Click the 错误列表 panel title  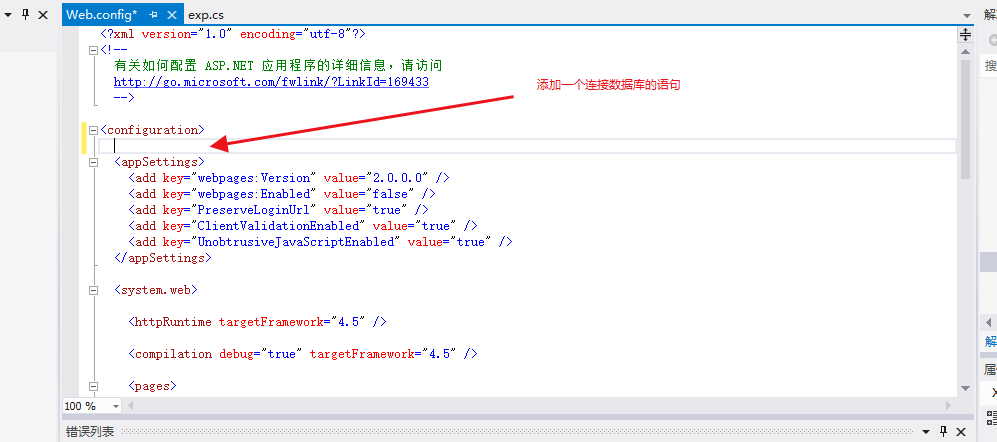(x=90, y=432)
